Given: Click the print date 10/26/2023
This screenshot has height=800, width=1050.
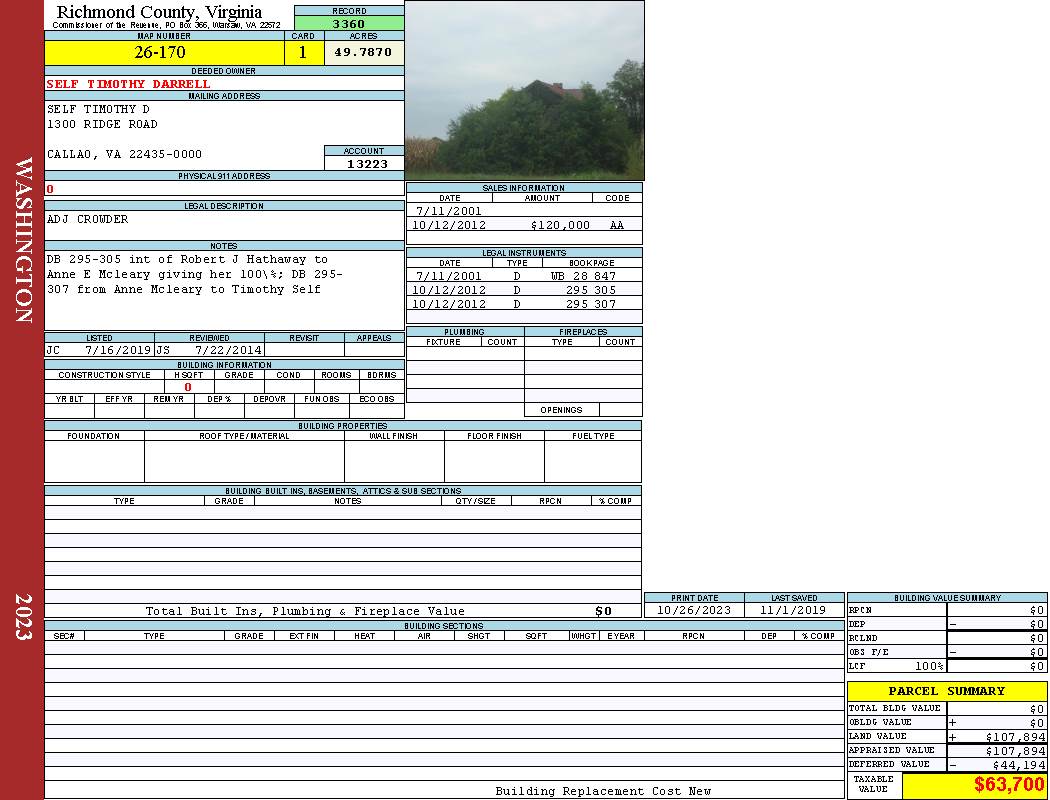Looking at the screenshot, I should tap(693, 610).
